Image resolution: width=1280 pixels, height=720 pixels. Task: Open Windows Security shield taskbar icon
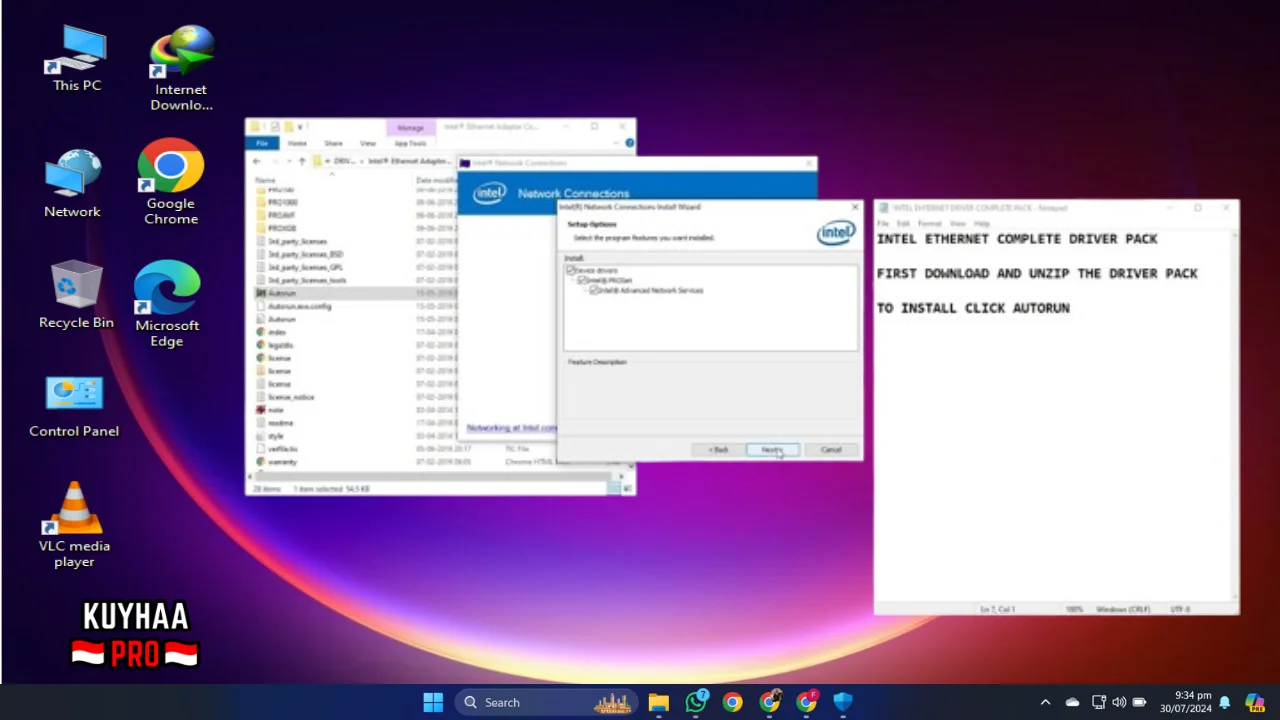pyautogui.click(x=843, y=702)
